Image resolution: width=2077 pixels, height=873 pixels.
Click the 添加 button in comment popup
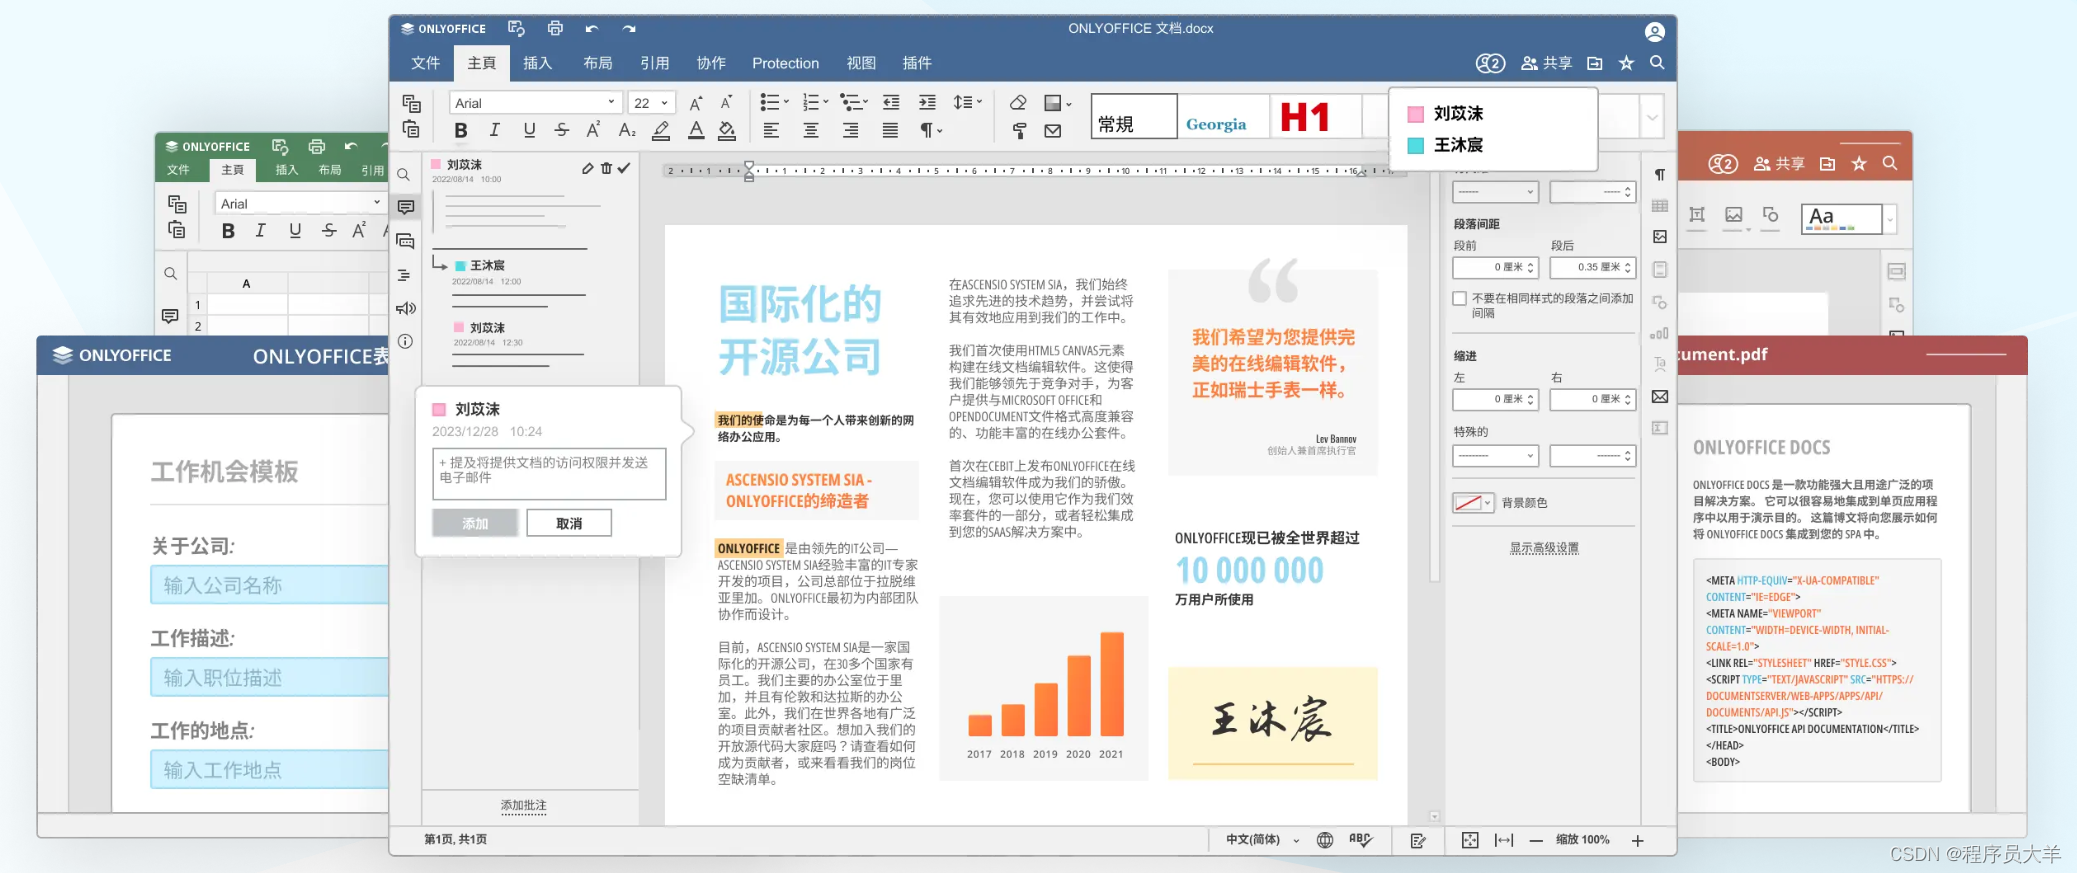(x=475, y=523)
